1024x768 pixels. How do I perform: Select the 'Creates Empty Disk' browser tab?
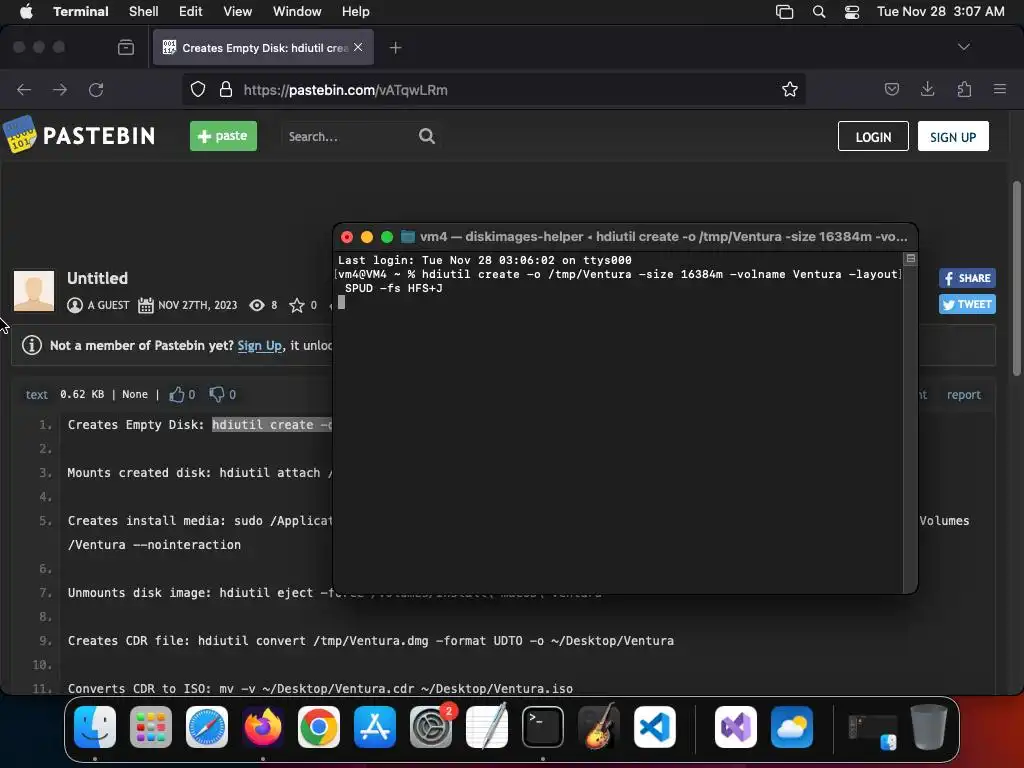263,48
